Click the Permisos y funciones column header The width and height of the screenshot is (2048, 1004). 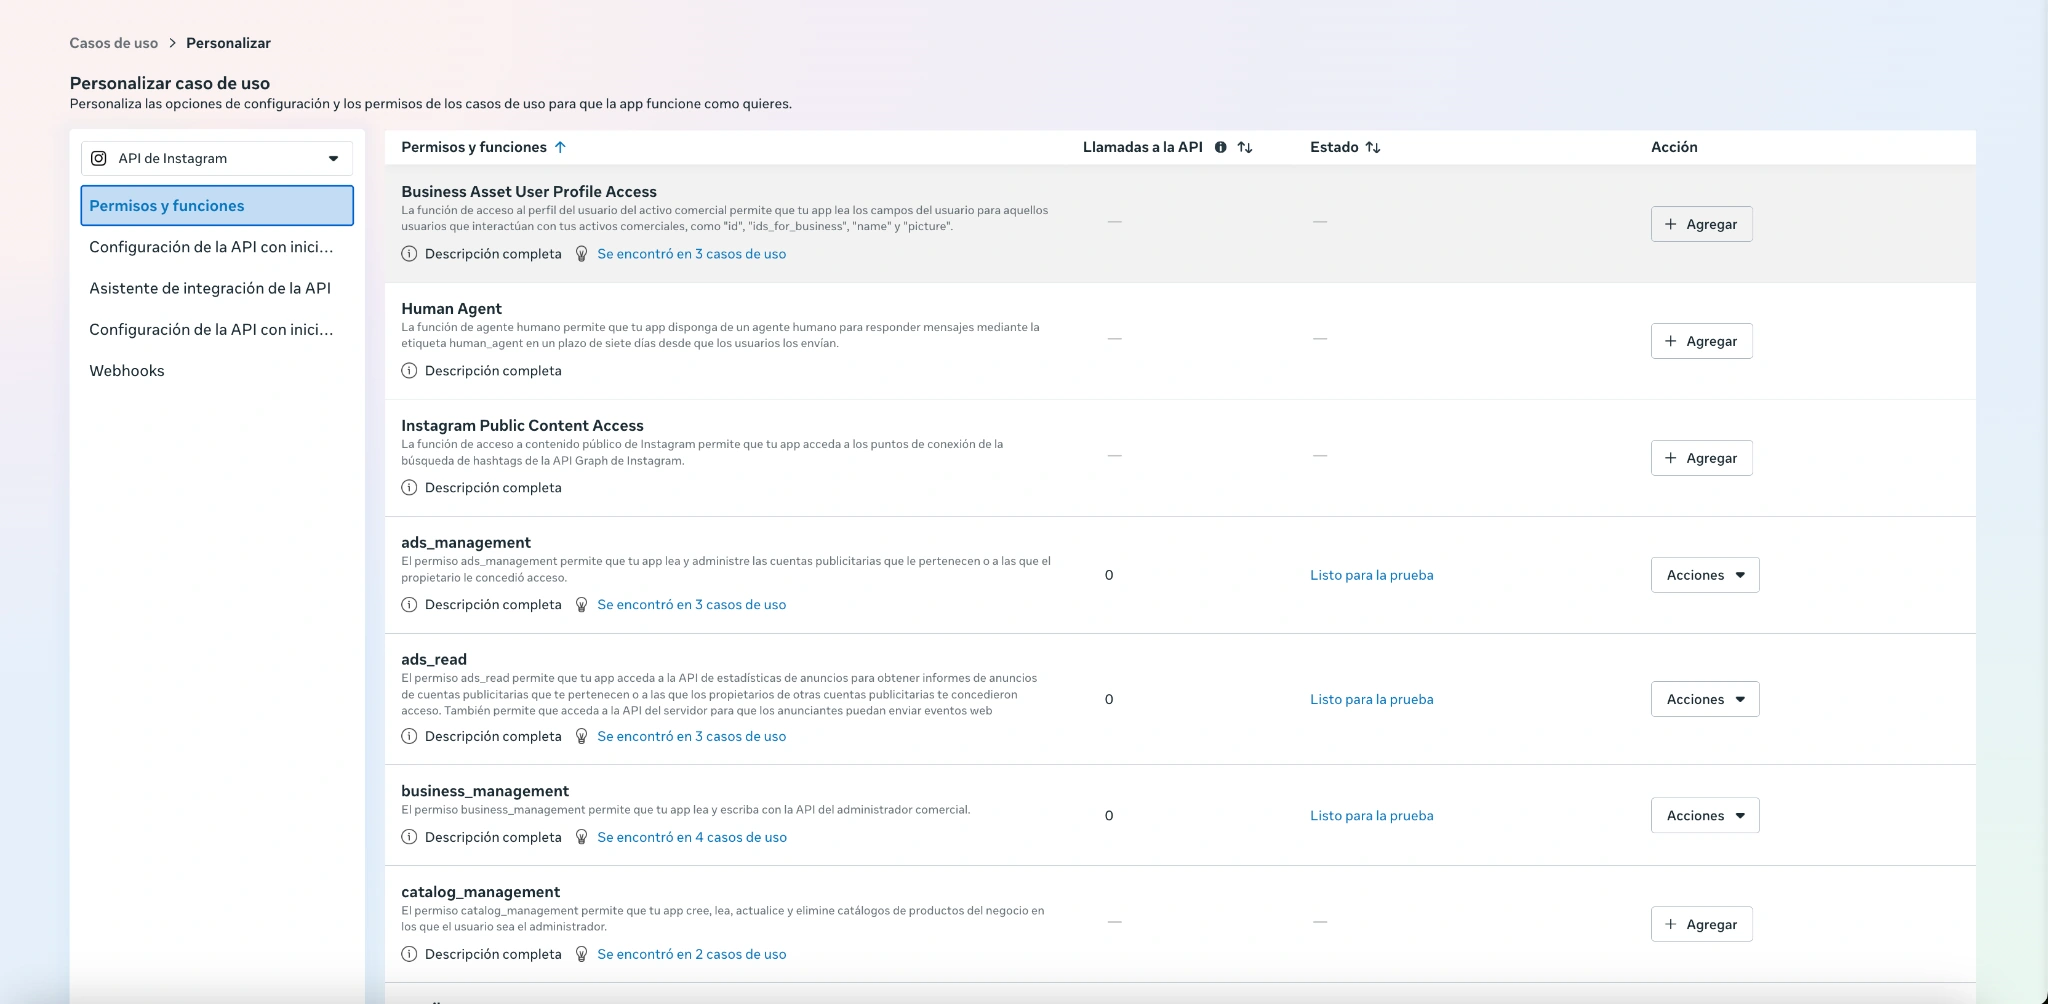(474, 147)
